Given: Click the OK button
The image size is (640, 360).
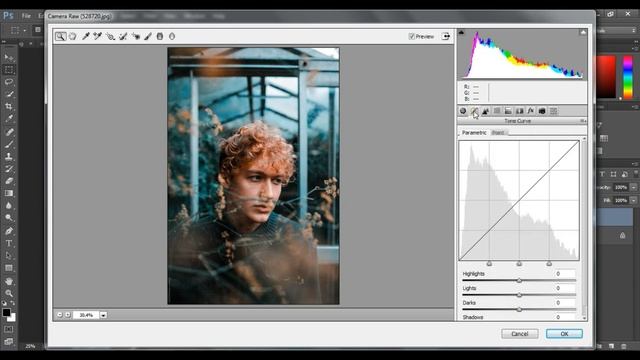Looking at the screenshot, I should [x=564, y=334].
